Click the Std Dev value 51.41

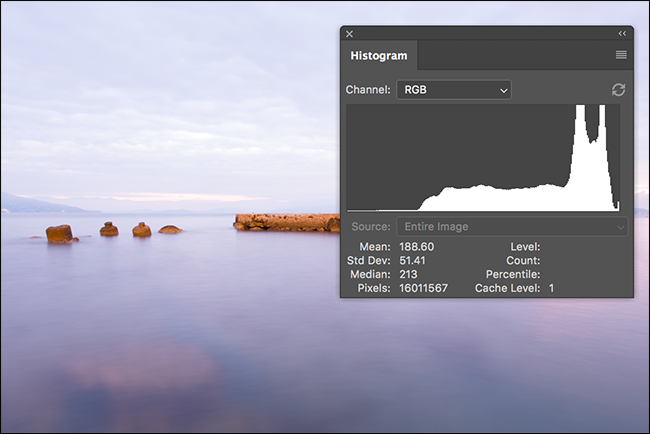click(x=412, y=260)
